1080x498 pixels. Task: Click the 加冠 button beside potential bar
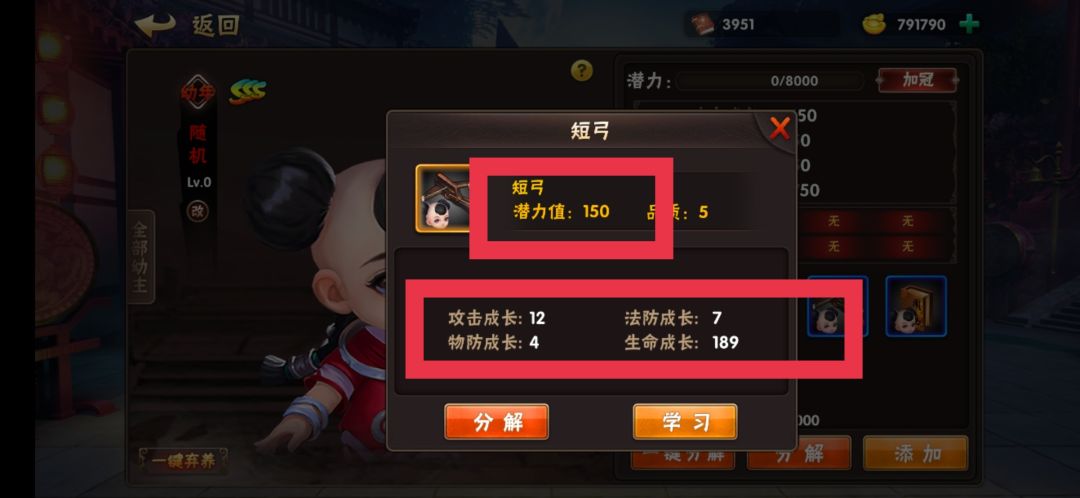917,80
